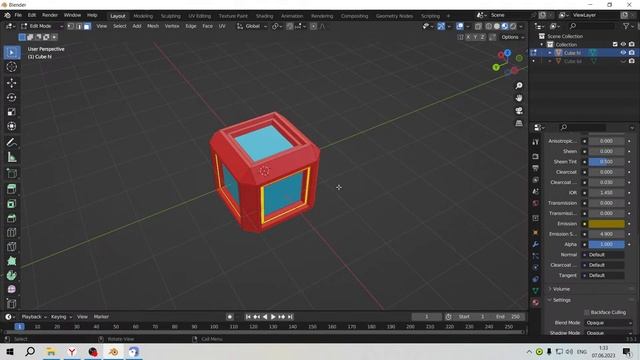This screenshot has width=640, height=360.
Task: Open the Shadow Mode dropdown
Action: point(608,333)
